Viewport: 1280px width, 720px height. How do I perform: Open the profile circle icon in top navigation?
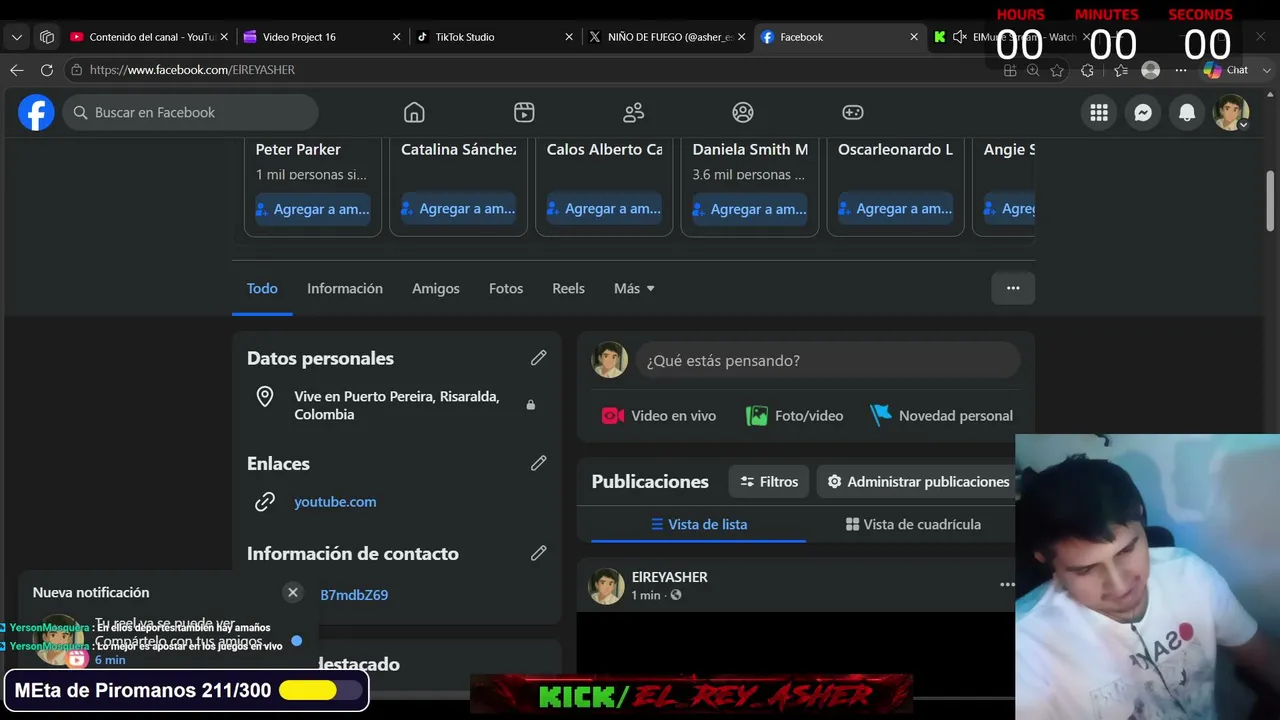[742, 112]
